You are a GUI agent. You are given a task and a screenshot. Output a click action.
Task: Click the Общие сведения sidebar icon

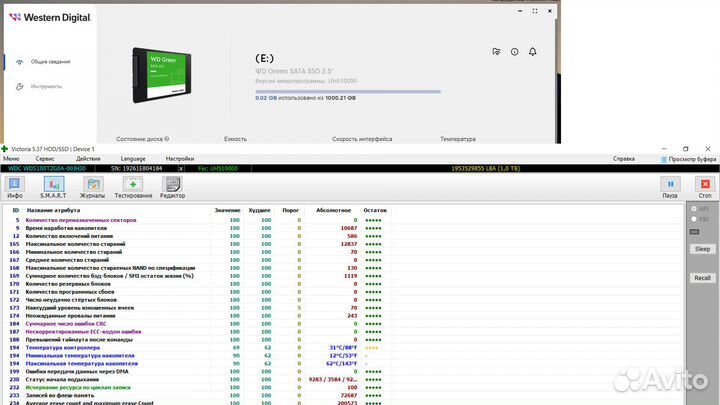(x=19, y=62)
